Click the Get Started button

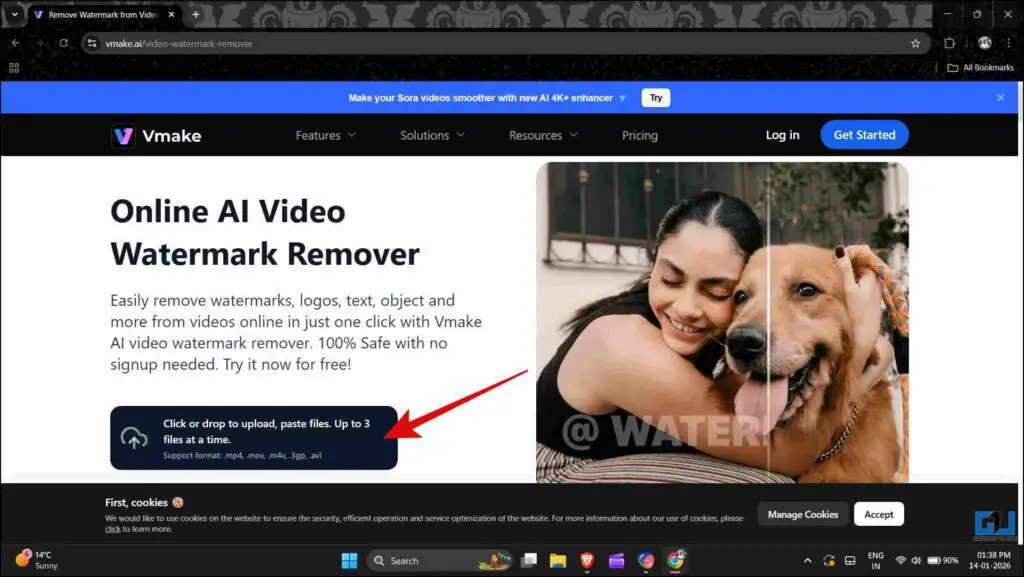click(x=864, y=134)
